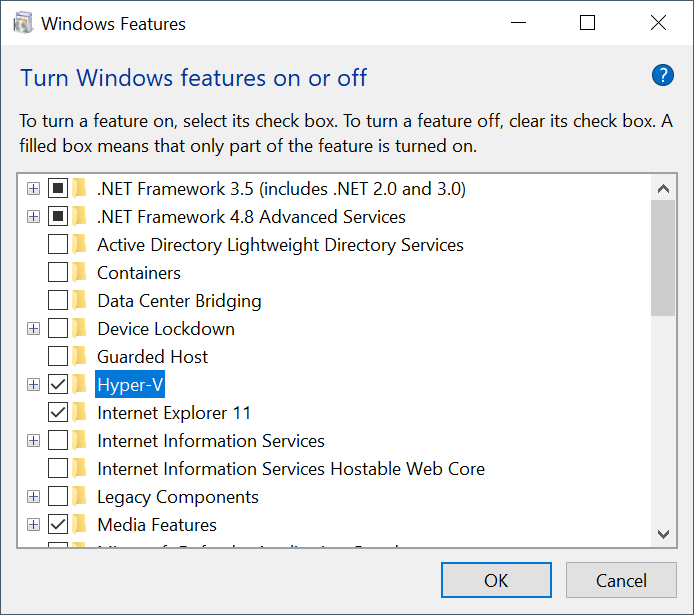Click the Containers folder icon
Image resolution: width=694 pixels, height=615 pixels.
[x=80, y=273]
